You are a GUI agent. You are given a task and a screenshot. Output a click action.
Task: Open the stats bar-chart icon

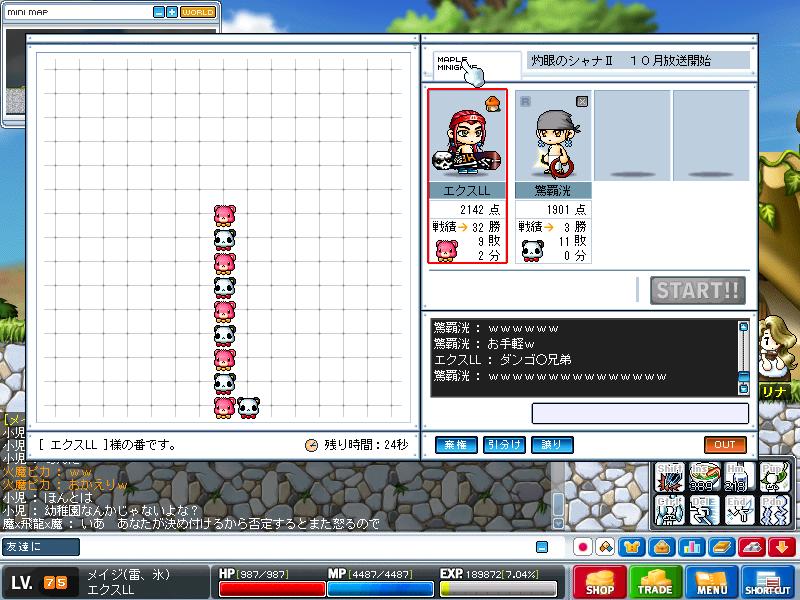pos(692,547)
